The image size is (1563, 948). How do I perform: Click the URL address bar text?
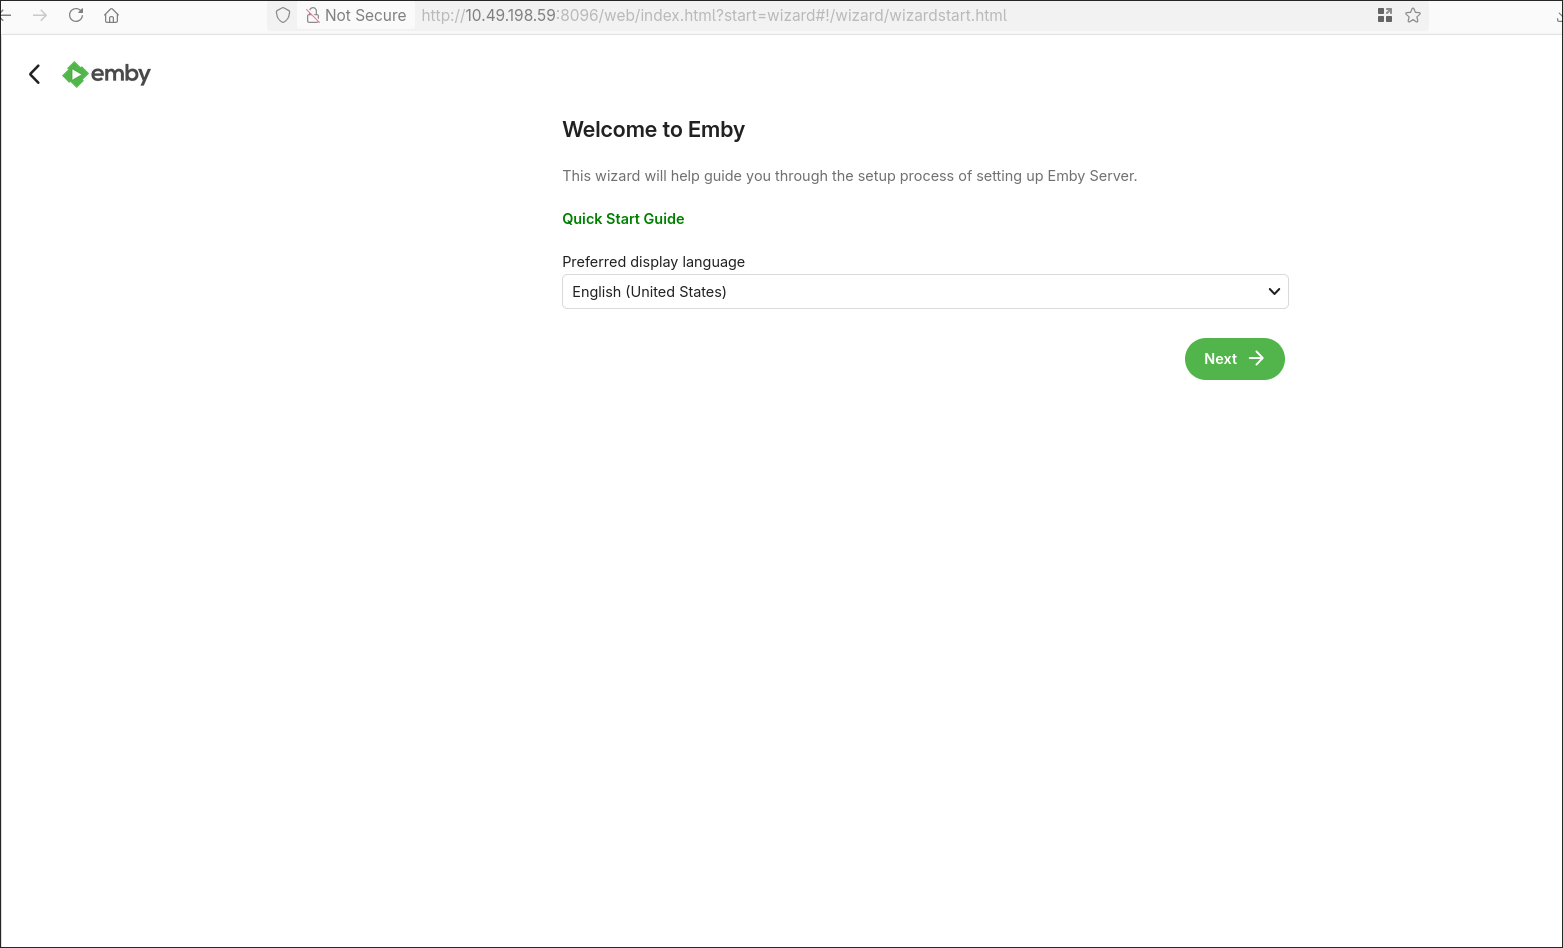click(x=714, y=15)
